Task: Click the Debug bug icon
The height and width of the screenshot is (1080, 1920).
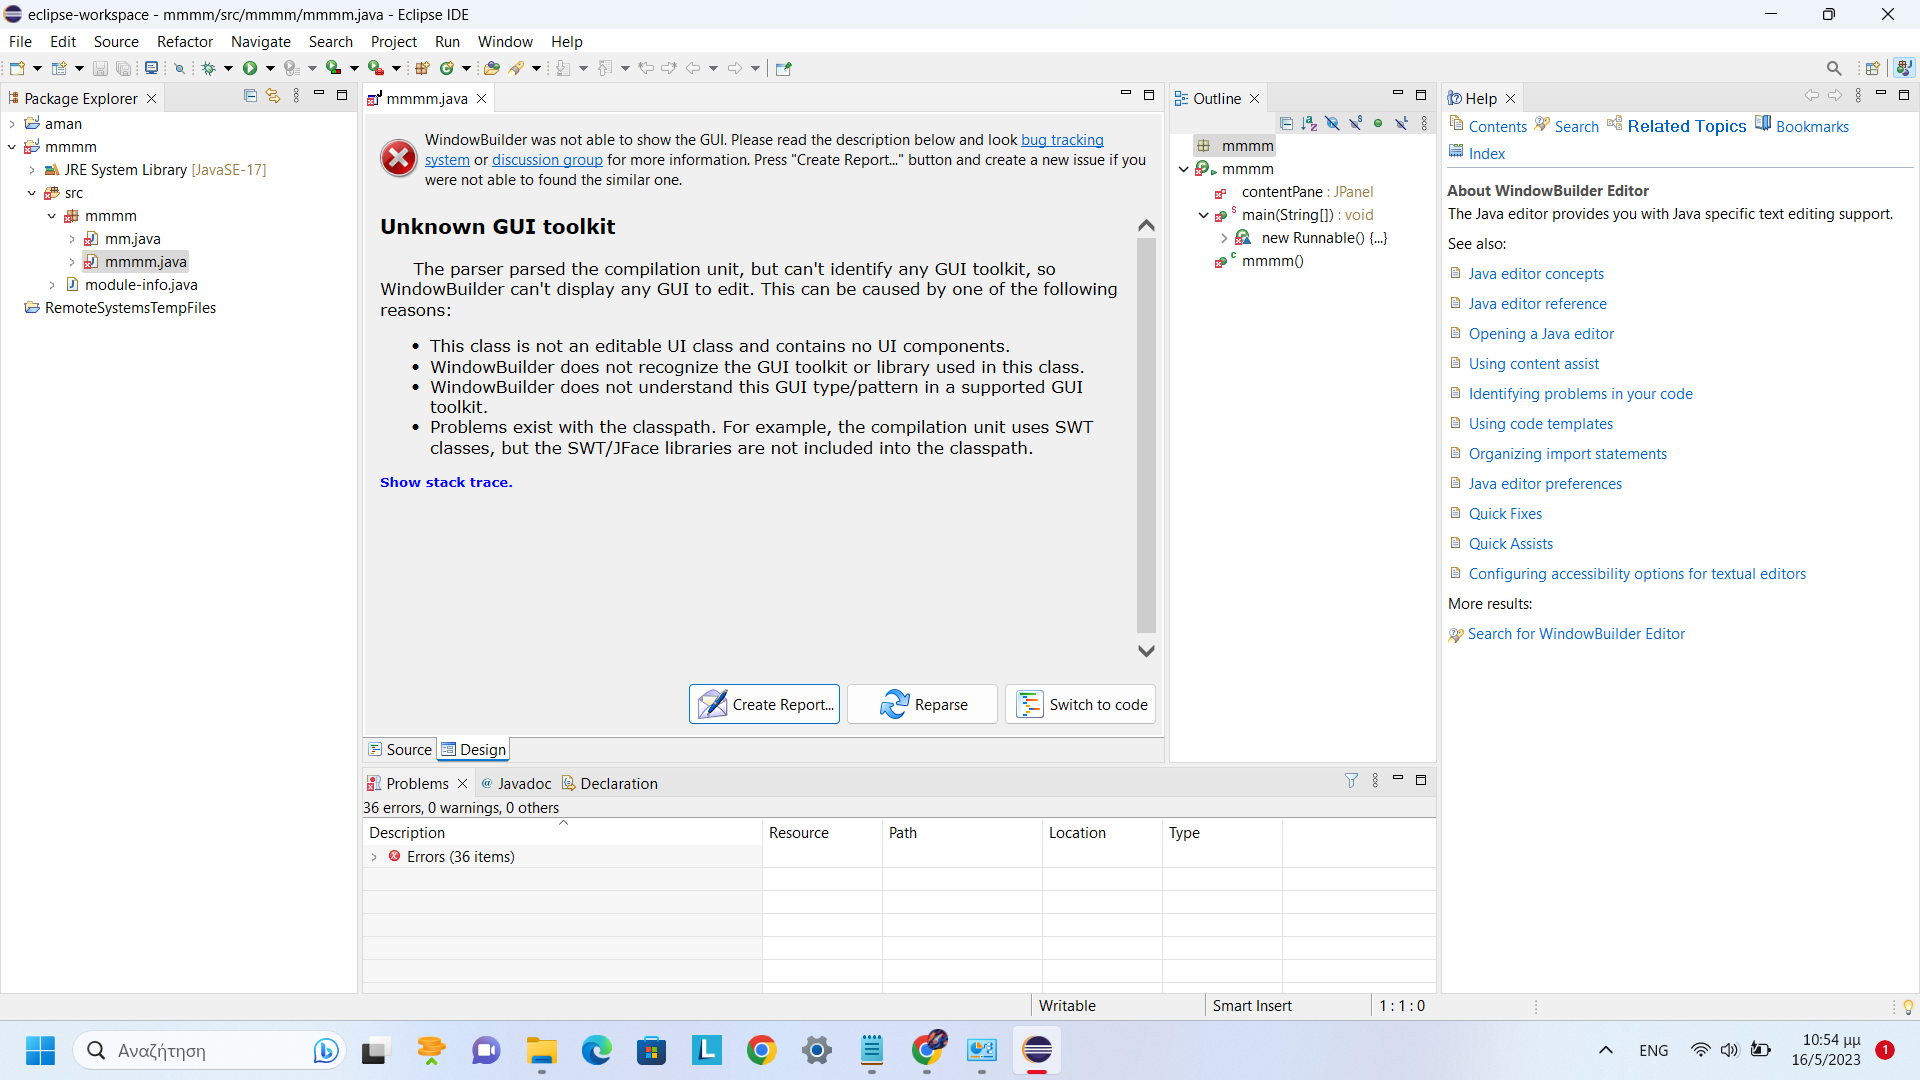Action: click(x=209, y=68)
